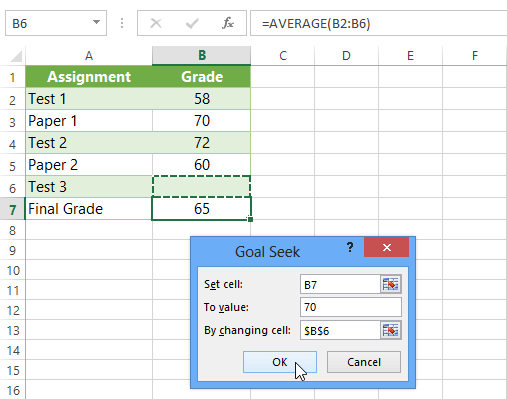Viewport: 507px width, 399px height.
Task: Click the formula bar showing =AVERAGE(B2:B6)
Action: click(379, 23)
